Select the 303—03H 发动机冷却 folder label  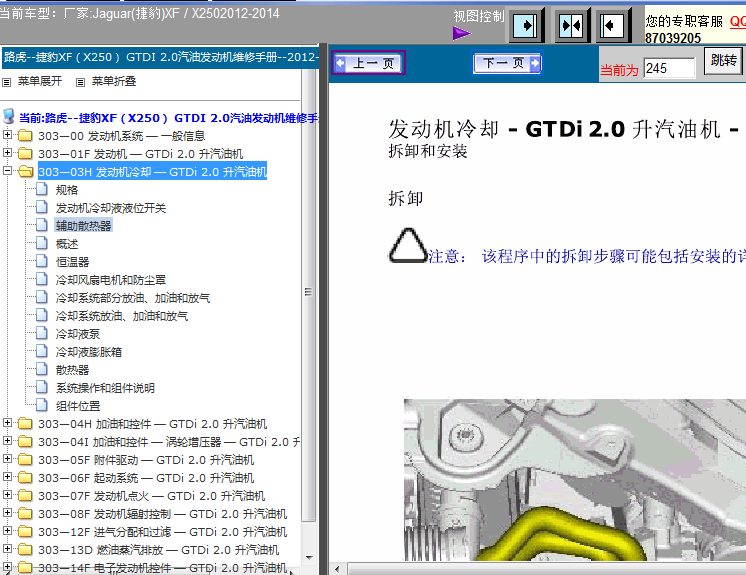coord(152,172)
